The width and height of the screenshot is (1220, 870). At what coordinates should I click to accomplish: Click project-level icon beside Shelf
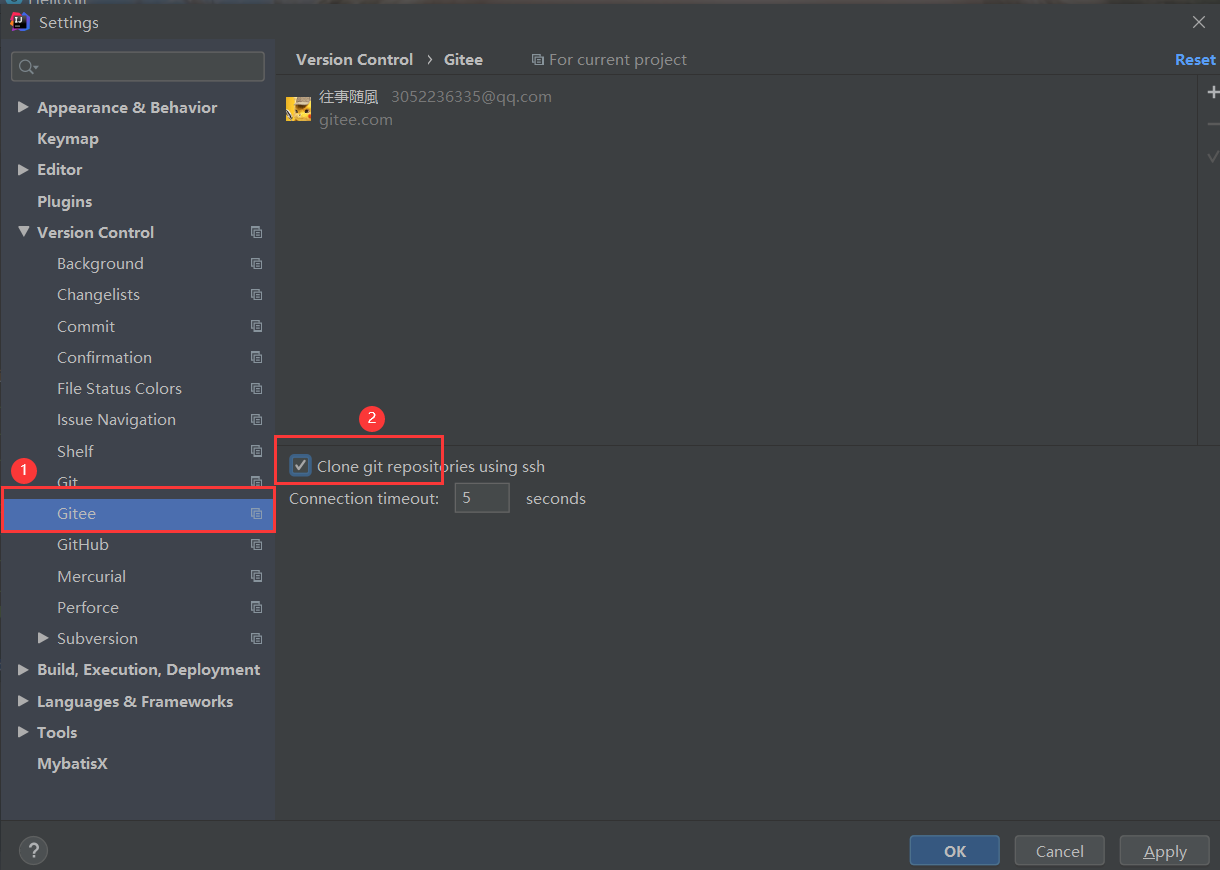[x=256, y=451]
